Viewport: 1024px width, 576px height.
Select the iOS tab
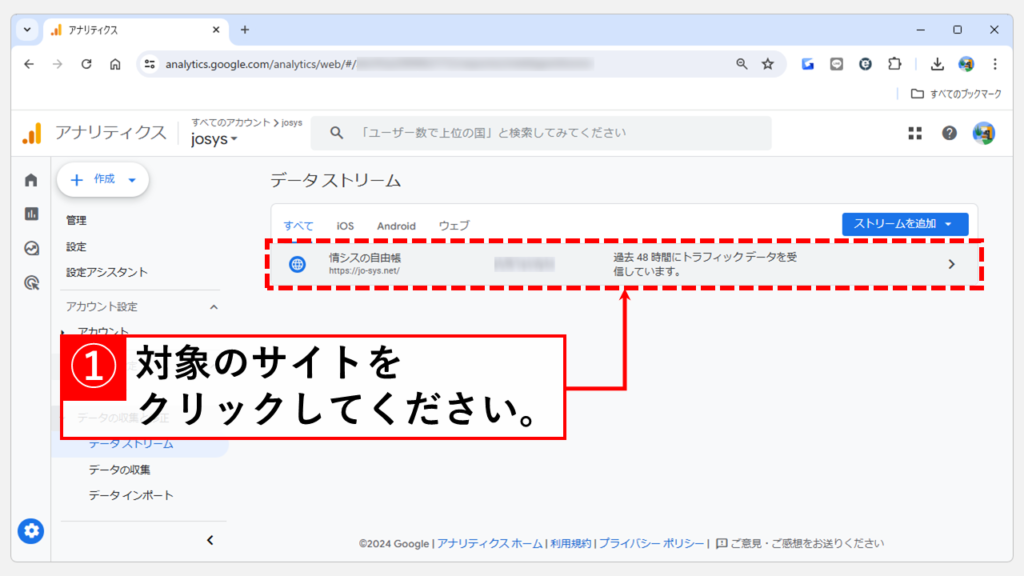point(345,226)
